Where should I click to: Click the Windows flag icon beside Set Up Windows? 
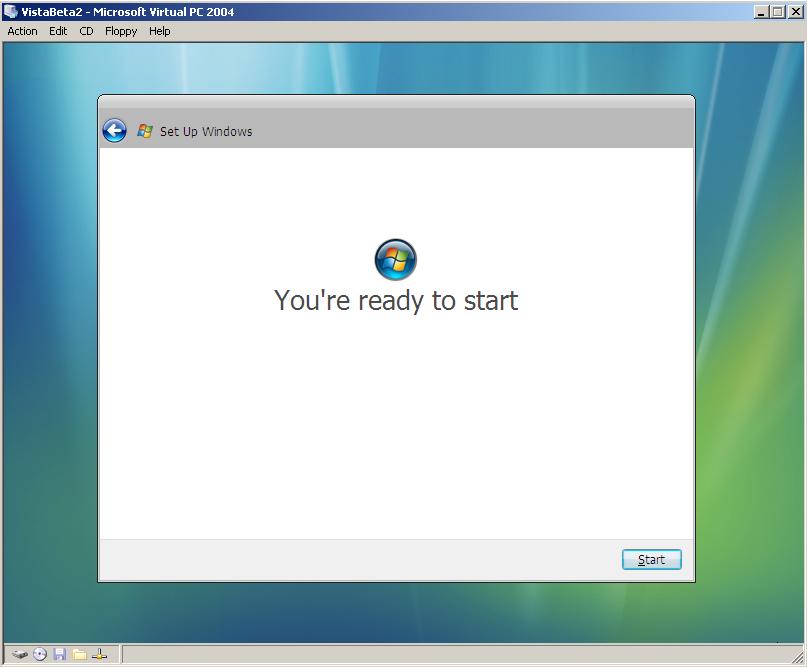click(x=145, y=131)
